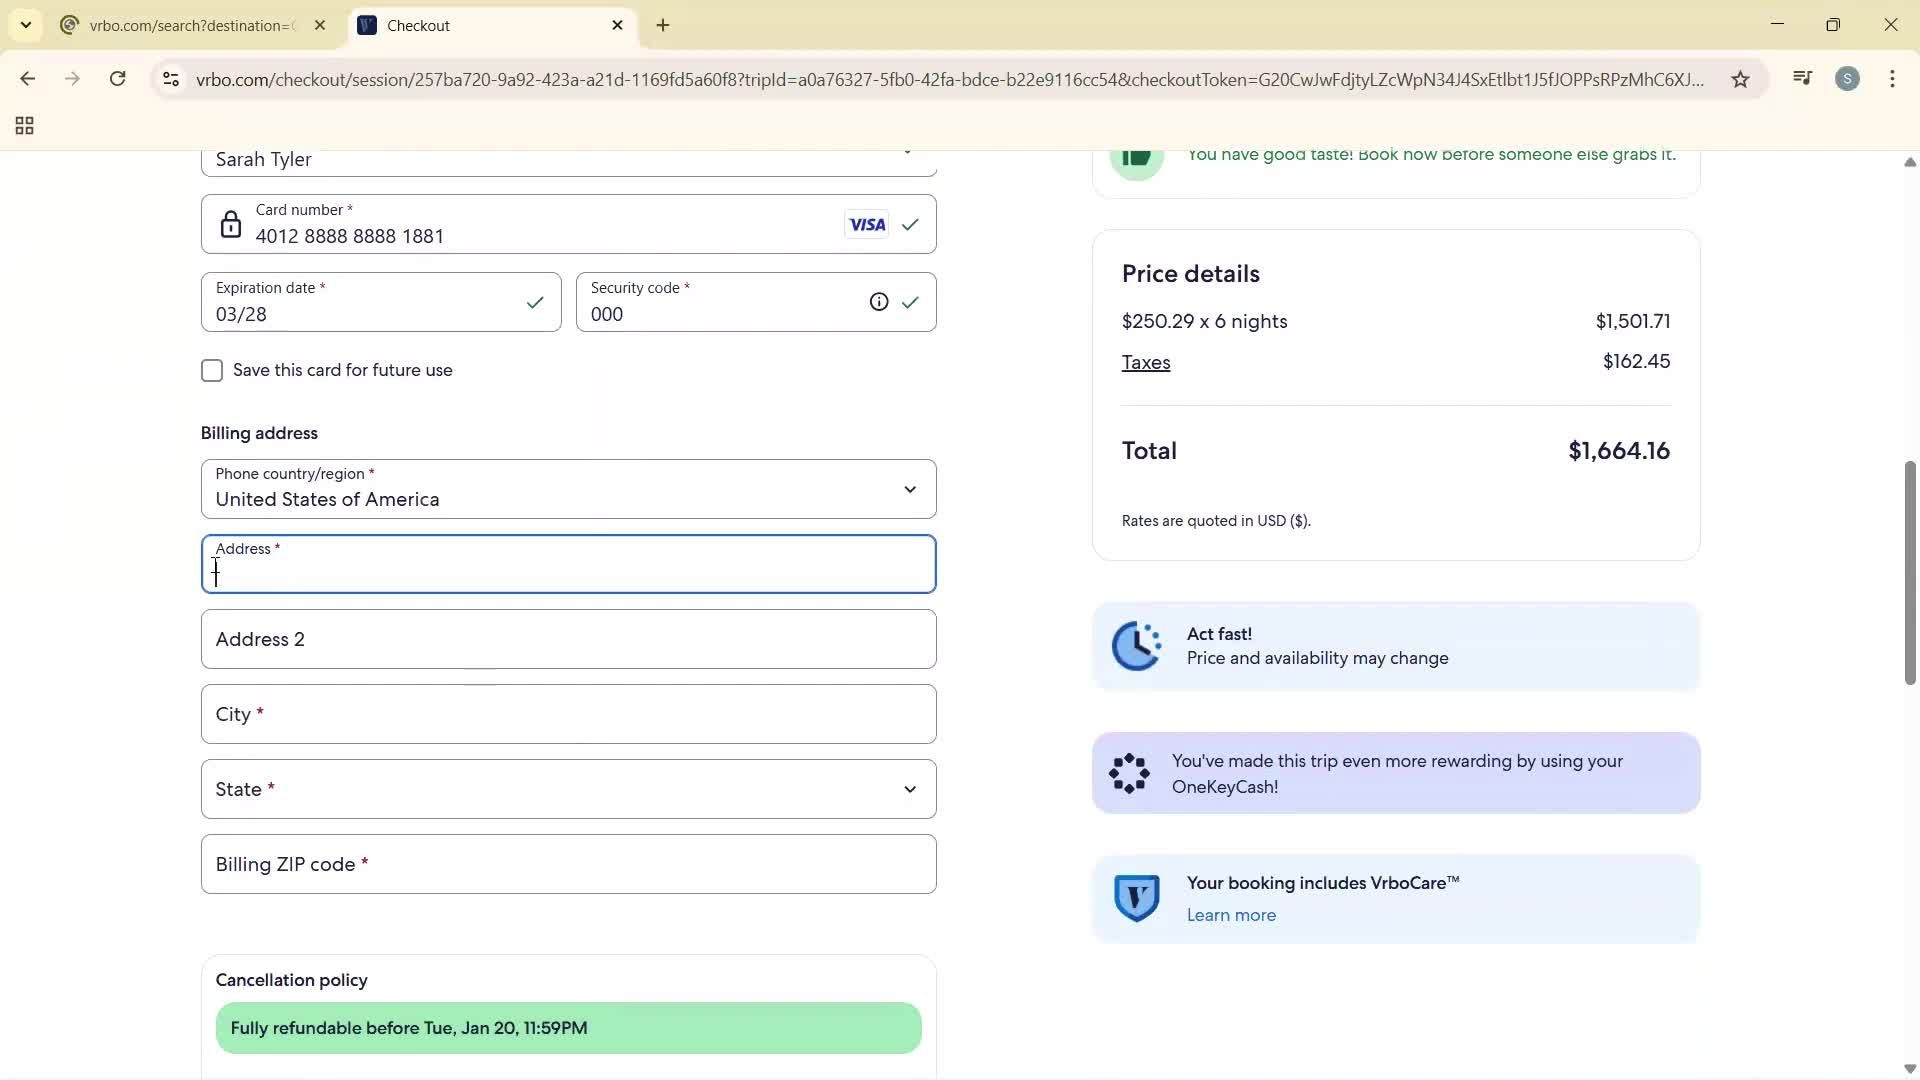Open the State dropdown
The height and width of the screenshot is (1080, 1920).
[x=910, y=789]
